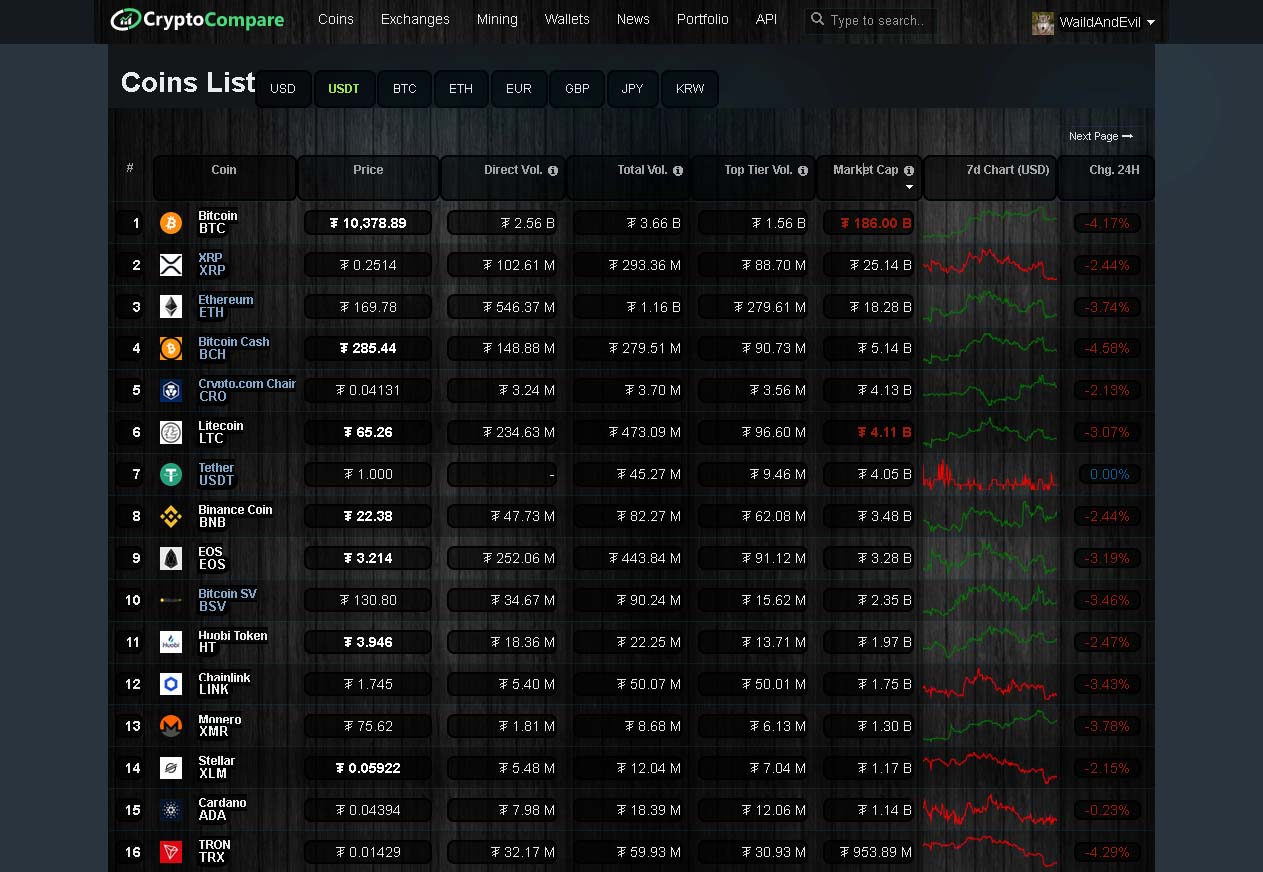Viewport: 1263px width, 872px height.
Task: Click the Market Cap info icon
Action: coord(909,171)
